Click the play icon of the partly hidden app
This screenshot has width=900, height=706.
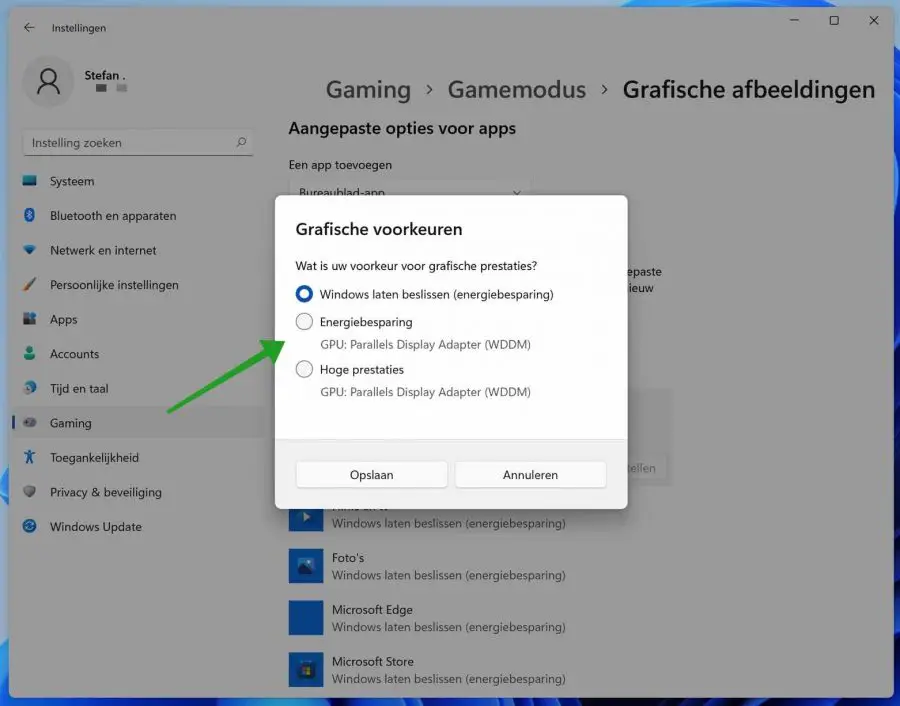pos(305,518)
